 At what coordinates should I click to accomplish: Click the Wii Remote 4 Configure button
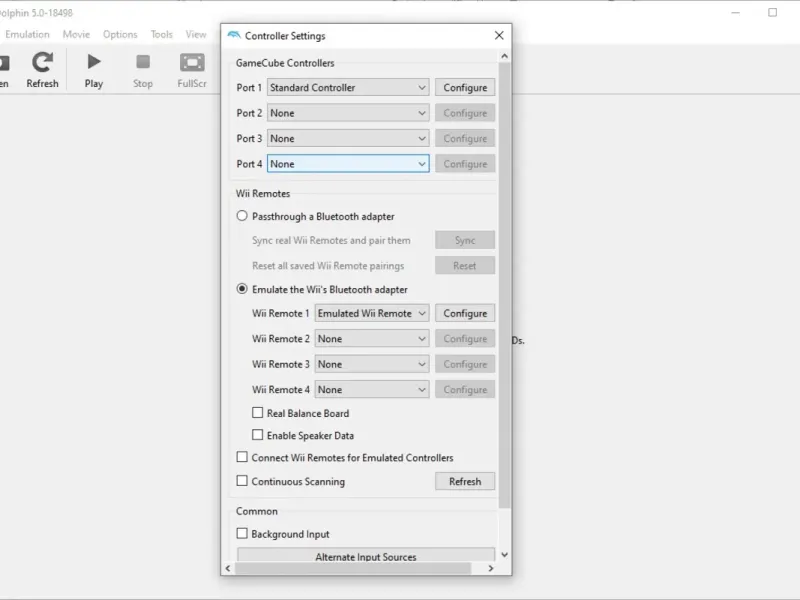coord(465,390)
